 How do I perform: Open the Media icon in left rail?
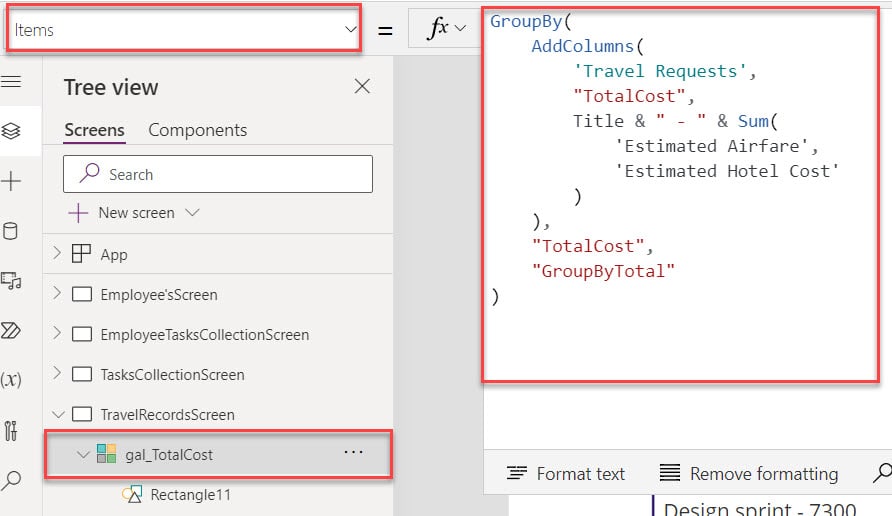coord(11,280)
